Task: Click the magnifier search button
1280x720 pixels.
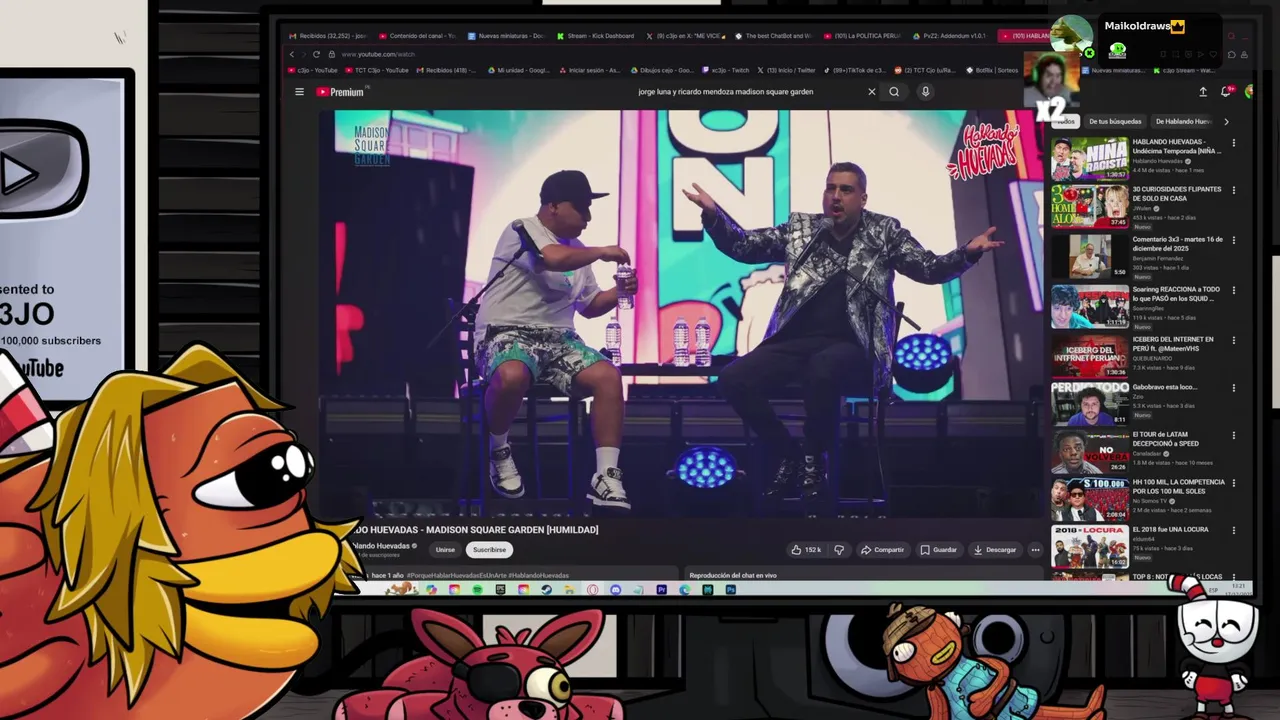Action: (x=894, y=92)
